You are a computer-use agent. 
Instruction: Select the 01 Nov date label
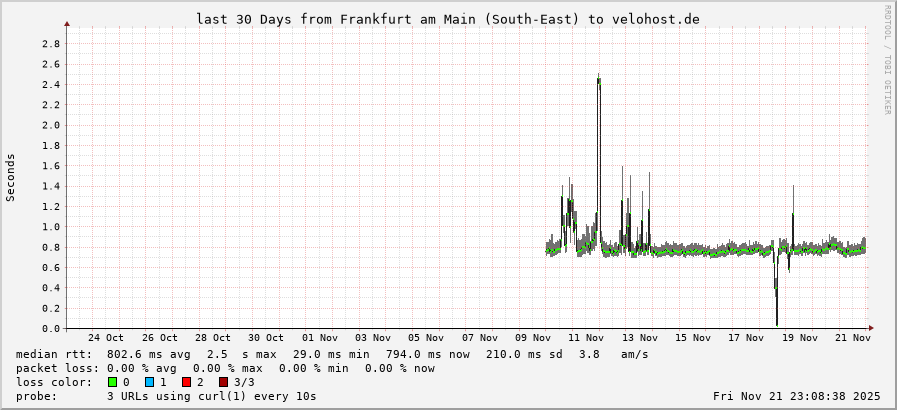point(319,338)
